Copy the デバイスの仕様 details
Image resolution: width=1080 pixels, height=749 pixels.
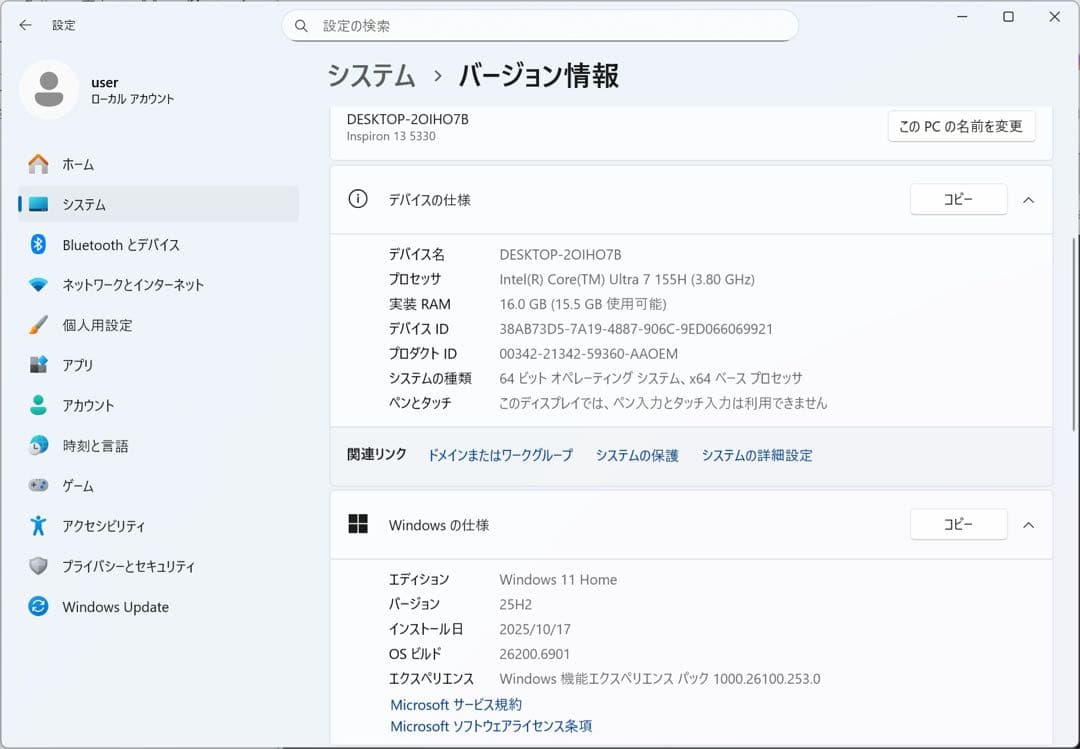click(958, 199)
